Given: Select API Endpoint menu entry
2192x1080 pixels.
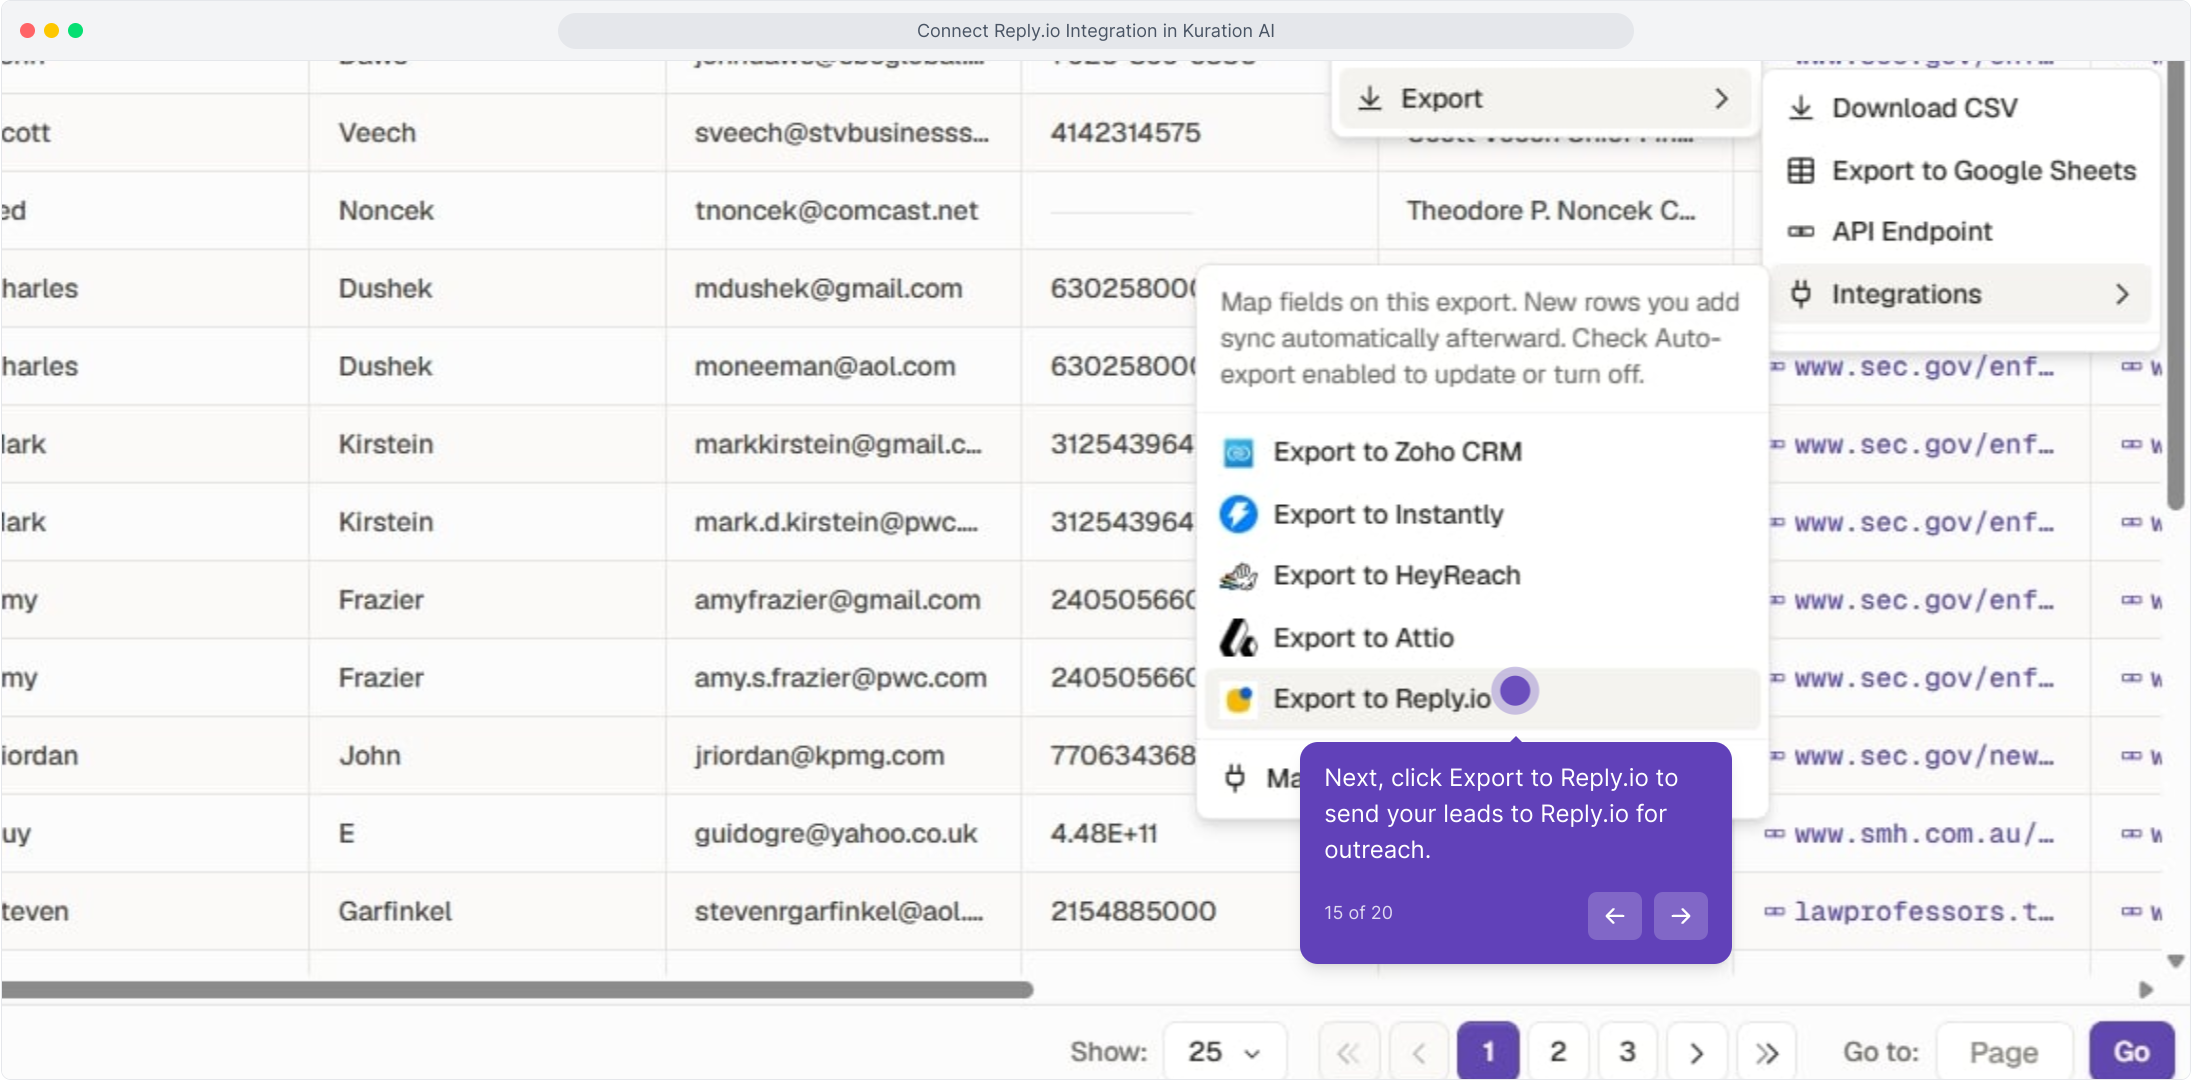Looking at the screenshot, I should coord(1959,232).
